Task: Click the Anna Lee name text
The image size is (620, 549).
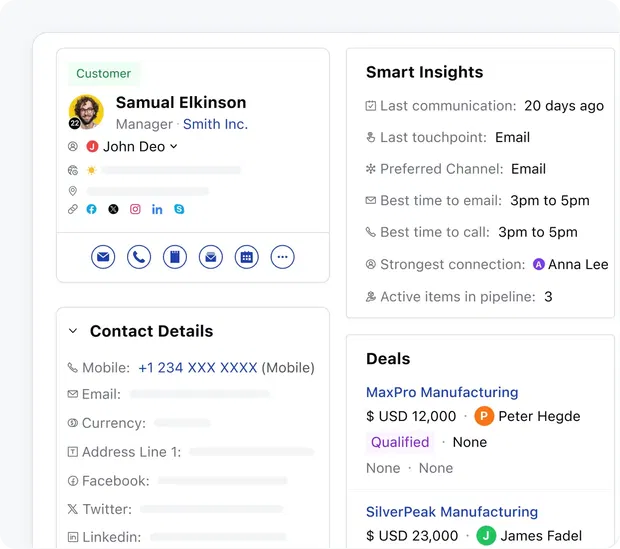Action: [578, 265]
